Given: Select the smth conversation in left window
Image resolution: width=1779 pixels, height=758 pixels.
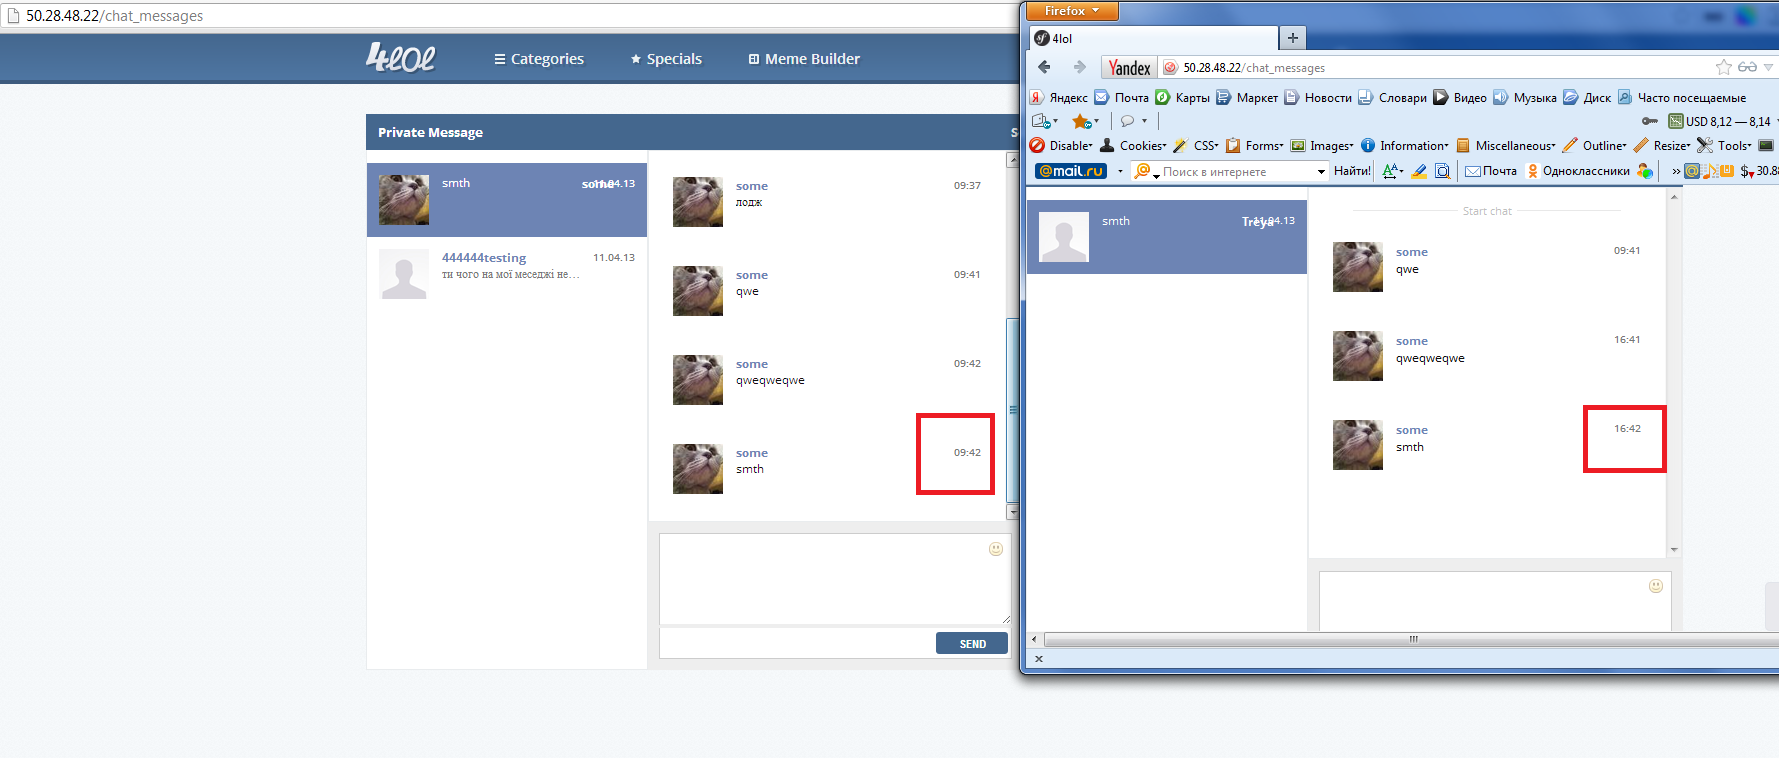Looking at the screenshot, I should click(507, 200).
